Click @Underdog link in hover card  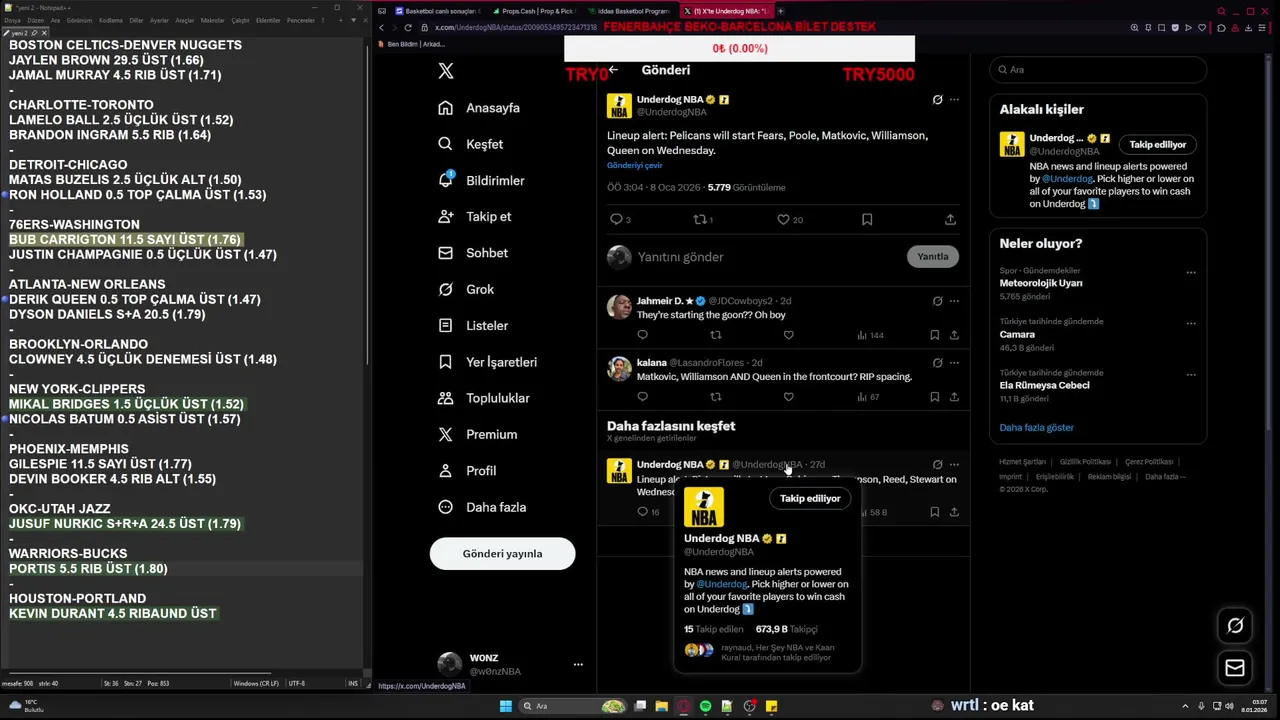point(722,584)
